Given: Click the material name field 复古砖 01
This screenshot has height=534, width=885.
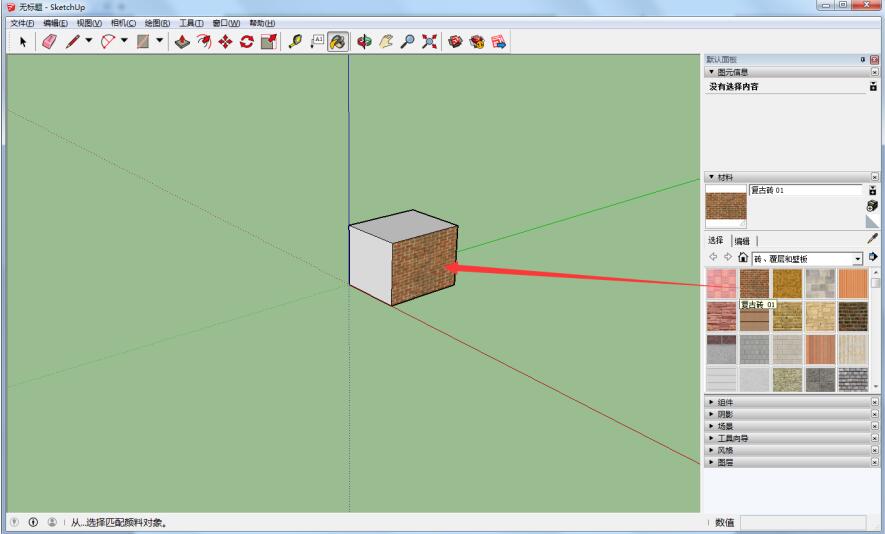Looking at the screenshot, I should 805,190.
